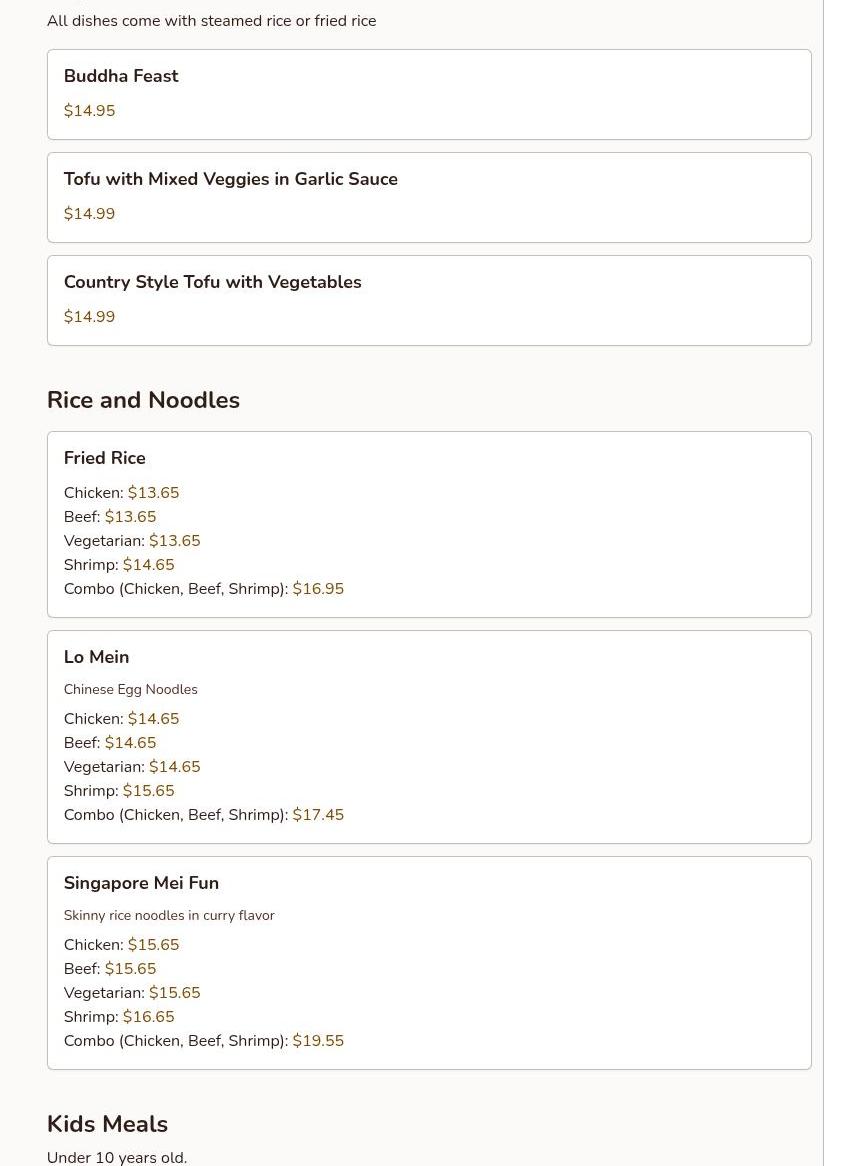This screenshot has width=844, height=1166.
Task: Open Country Style Tofu with Vegetables item
Action: pos(212,283)
